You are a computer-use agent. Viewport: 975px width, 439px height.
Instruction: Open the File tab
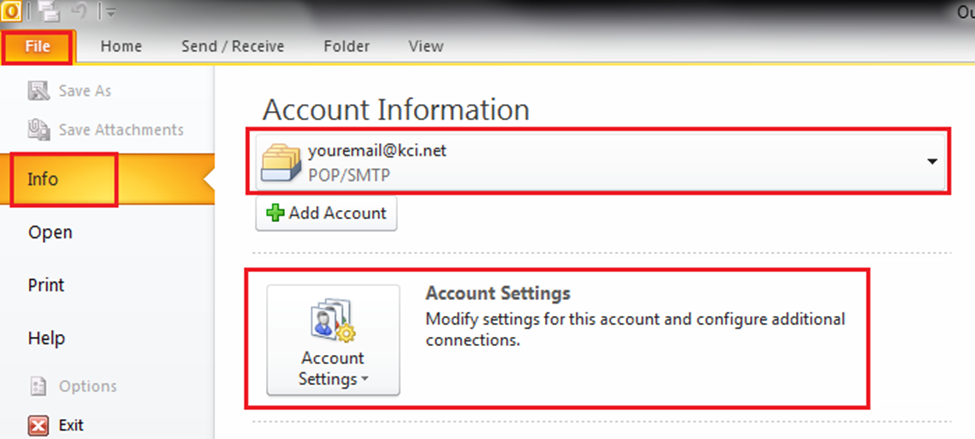pos(37,46)
